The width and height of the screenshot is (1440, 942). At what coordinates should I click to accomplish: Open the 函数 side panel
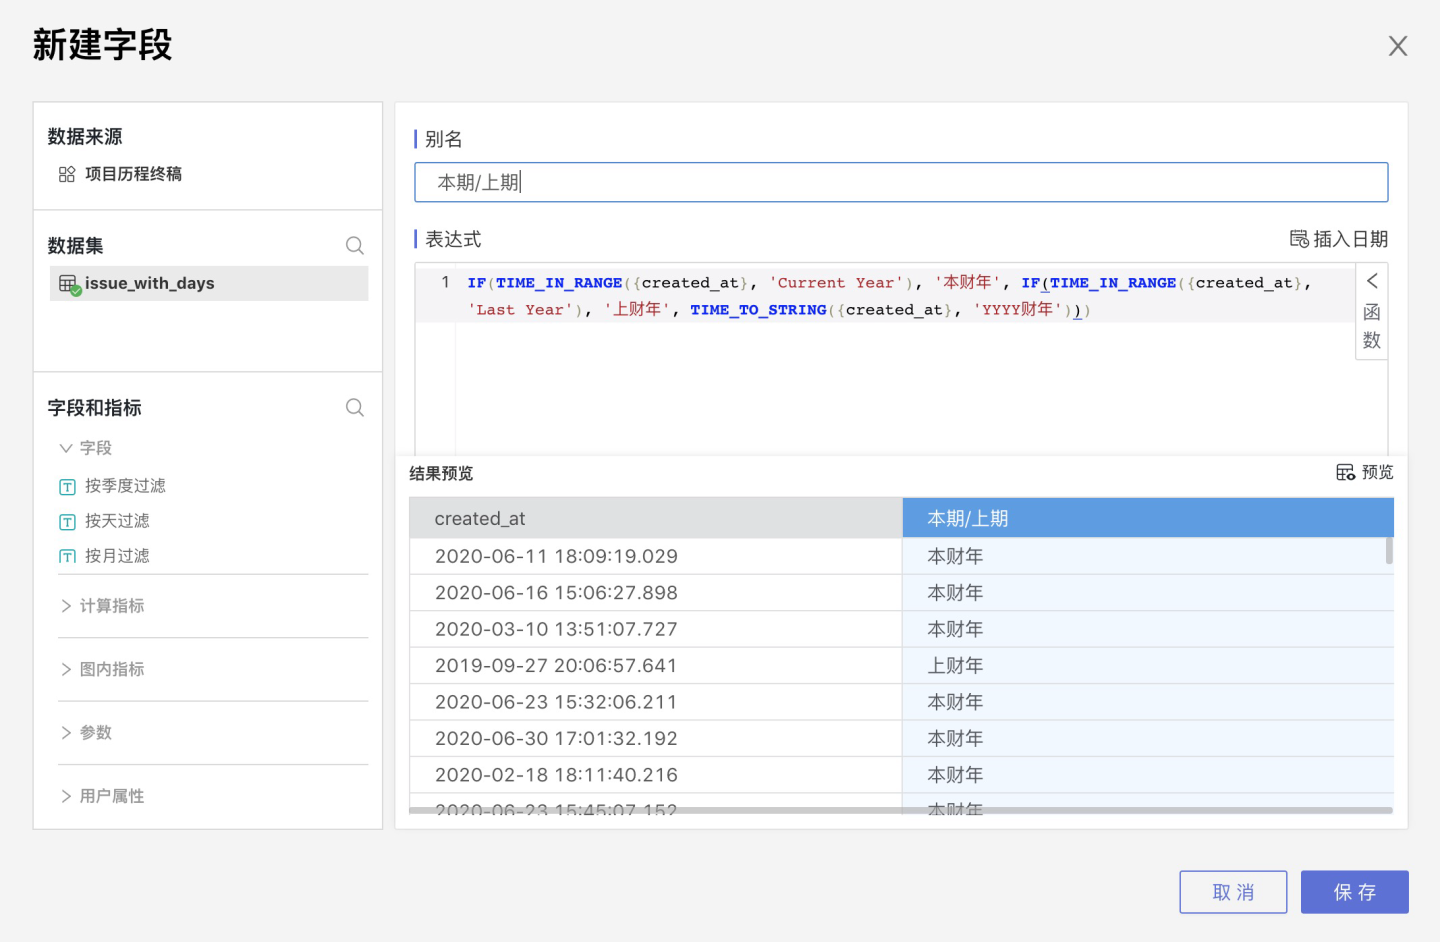1371,312
